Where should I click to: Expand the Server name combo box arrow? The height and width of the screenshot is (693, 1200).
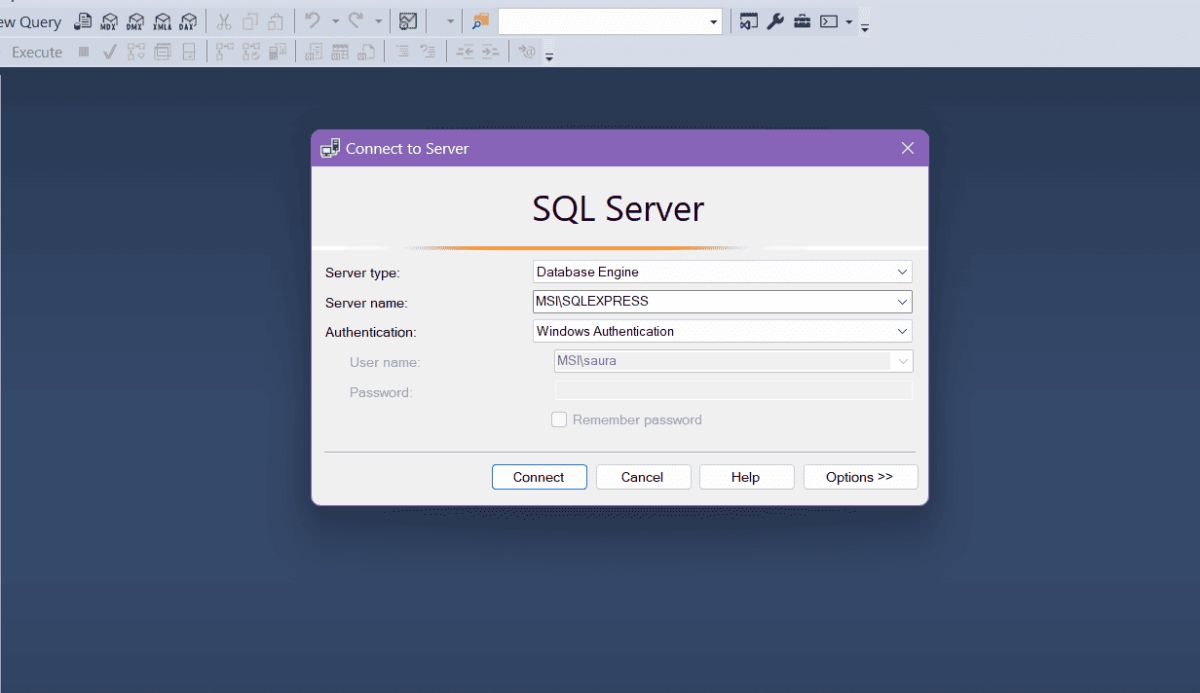click(903, 301)
